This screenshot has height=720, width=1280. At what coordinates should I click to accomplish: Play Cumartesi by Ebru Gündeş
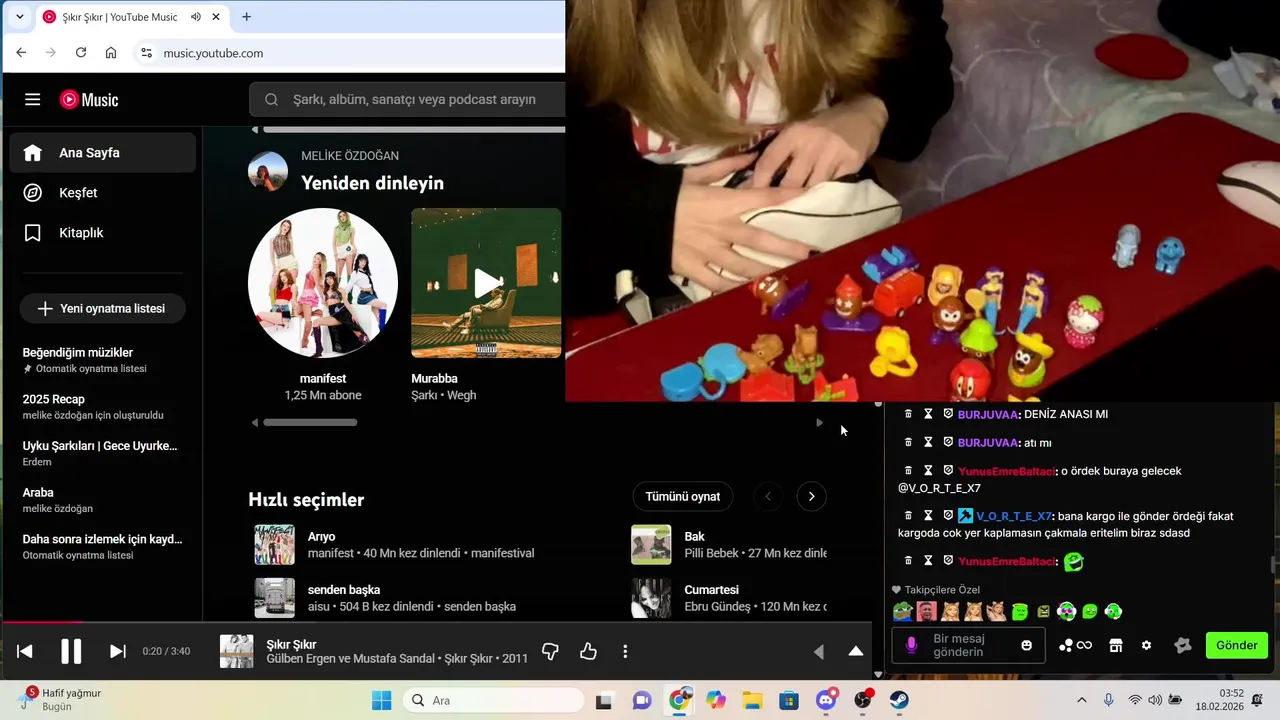coord(651,598)
